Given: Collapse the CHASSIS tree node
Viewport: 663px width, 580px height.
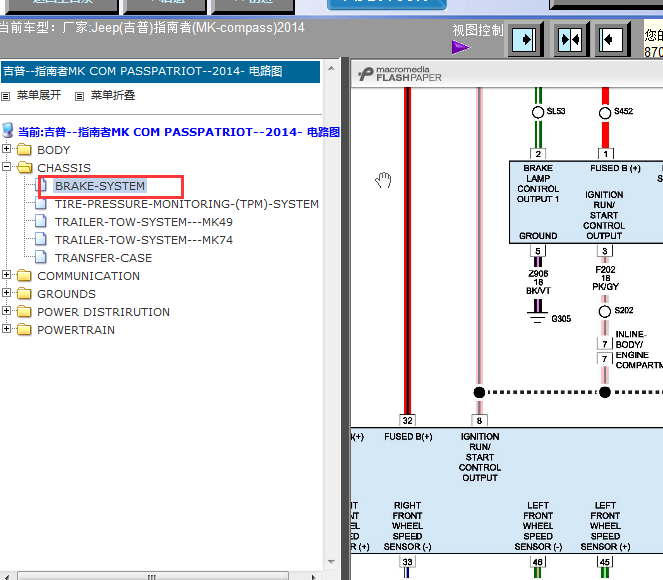Looking at the screenshot, I should tap(6, 167).
